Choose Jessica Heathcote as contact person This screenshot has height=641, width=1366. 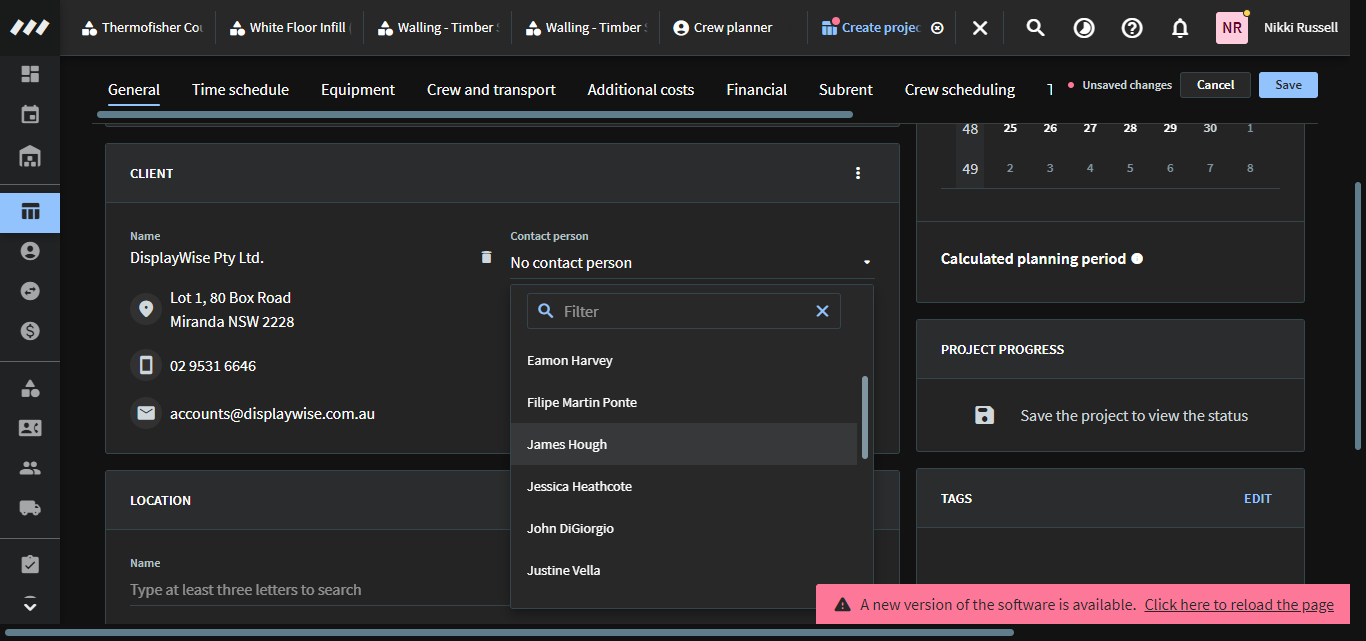(x=579, y=486)
